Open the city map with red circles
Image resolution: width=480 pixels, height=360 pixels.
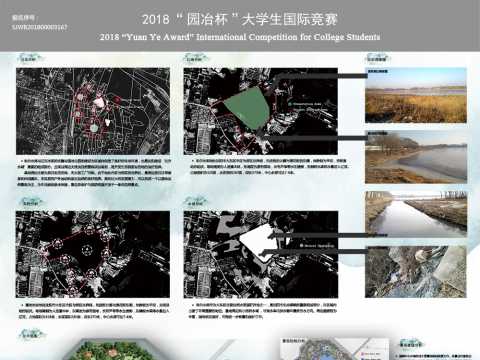(x=93, y=111)
